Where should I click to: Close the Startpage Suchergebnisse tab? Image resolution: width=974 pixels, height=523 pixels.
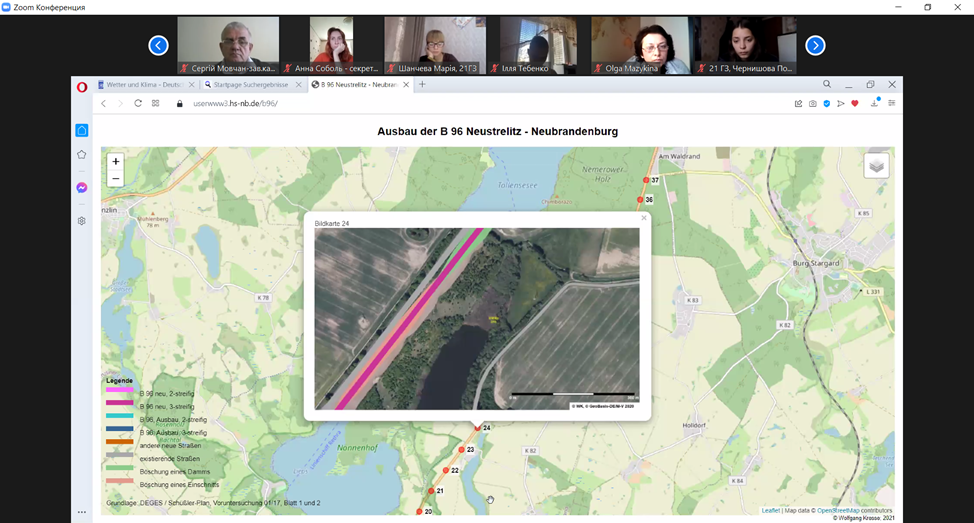(x=299, y=84)
